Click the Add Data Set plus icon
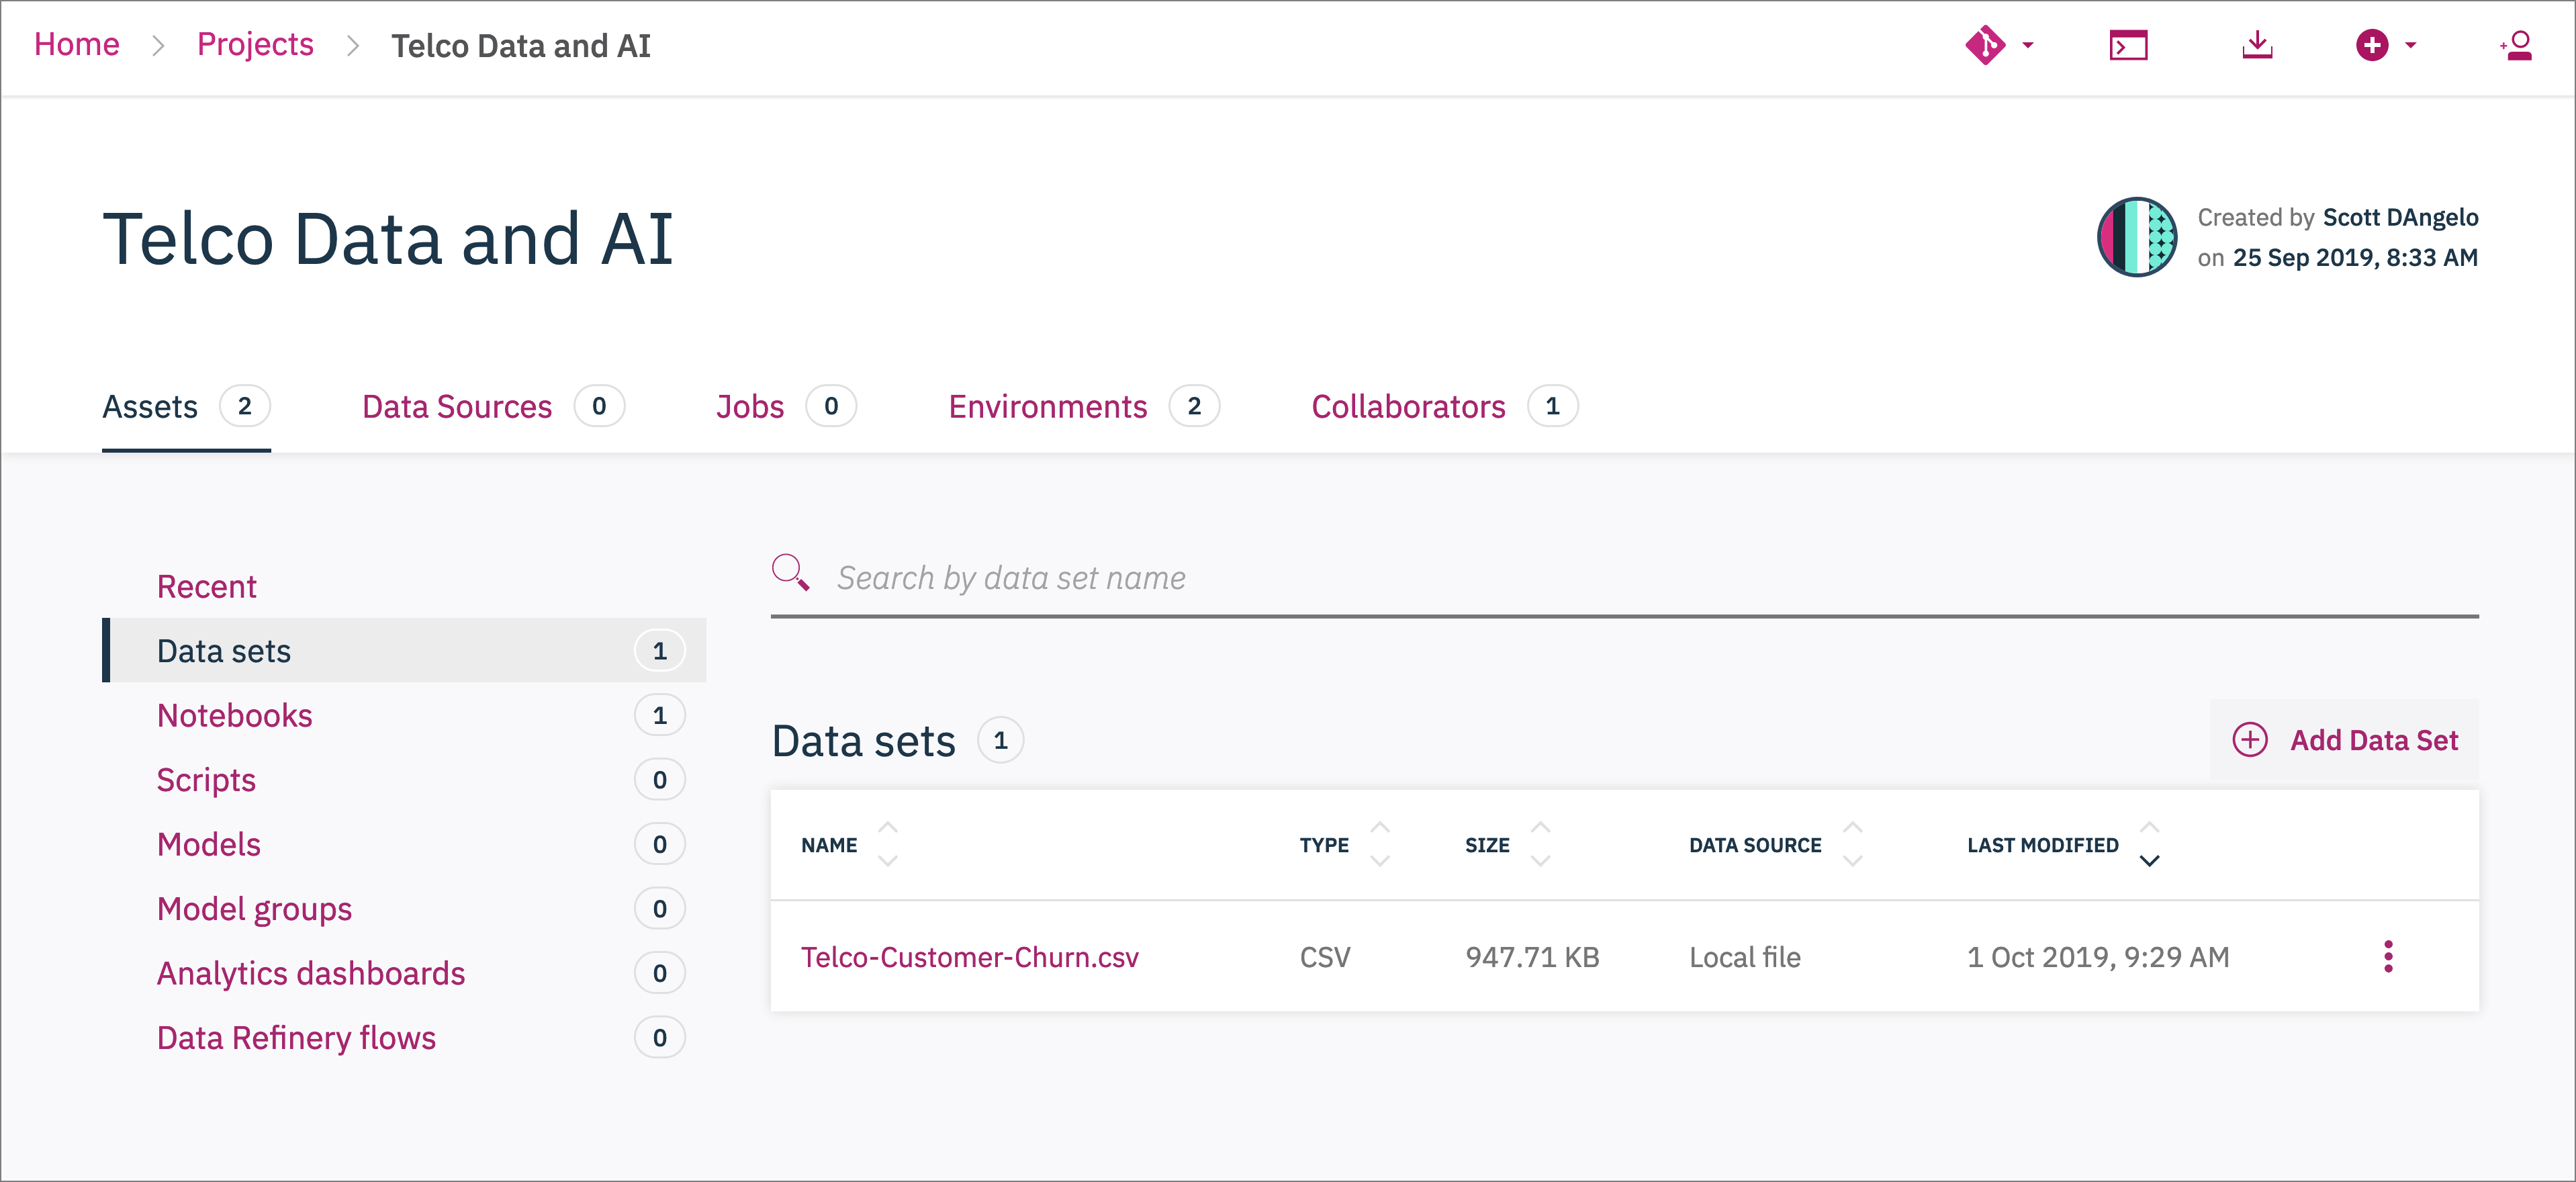Screen dimensions: 2576x1182 (2250, 739)
